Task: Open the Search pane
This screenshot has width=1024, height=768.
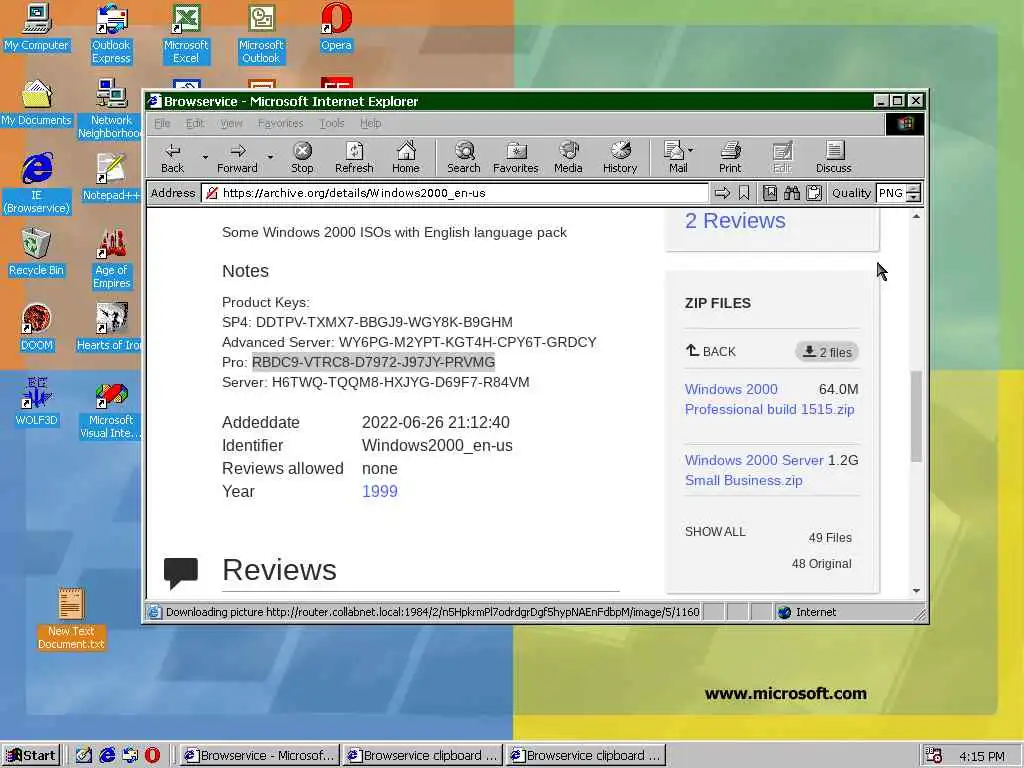Action: click(464, 157)
